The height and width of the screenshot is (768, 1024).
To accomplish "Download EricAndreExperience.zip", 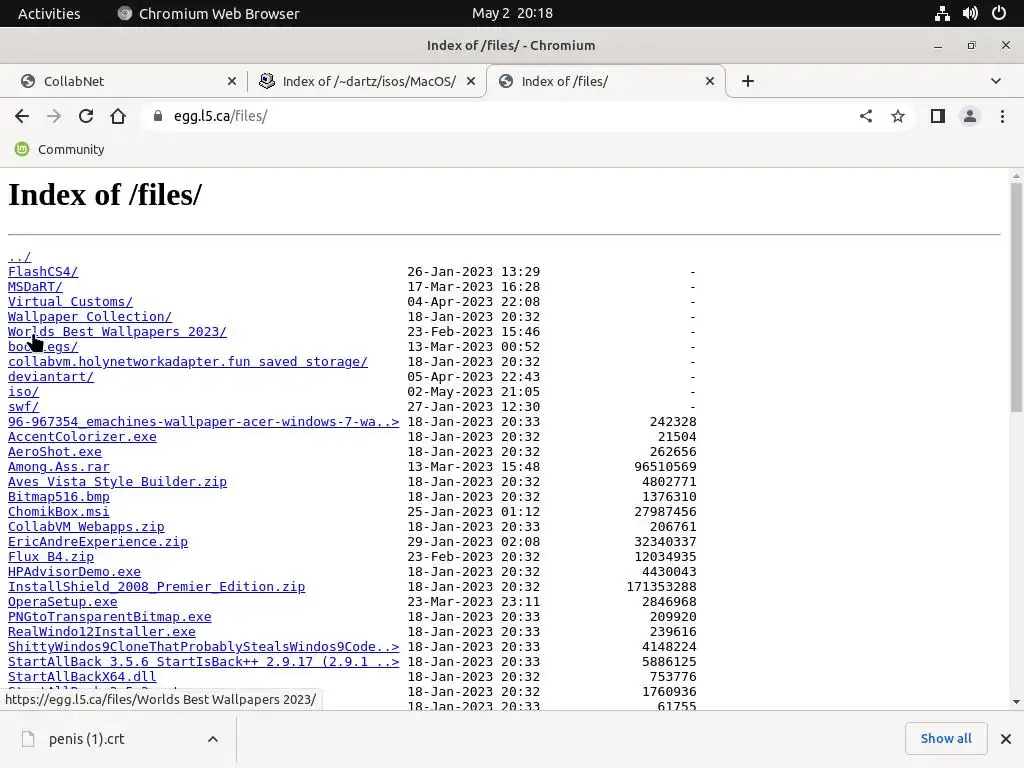I will point(98,542).
